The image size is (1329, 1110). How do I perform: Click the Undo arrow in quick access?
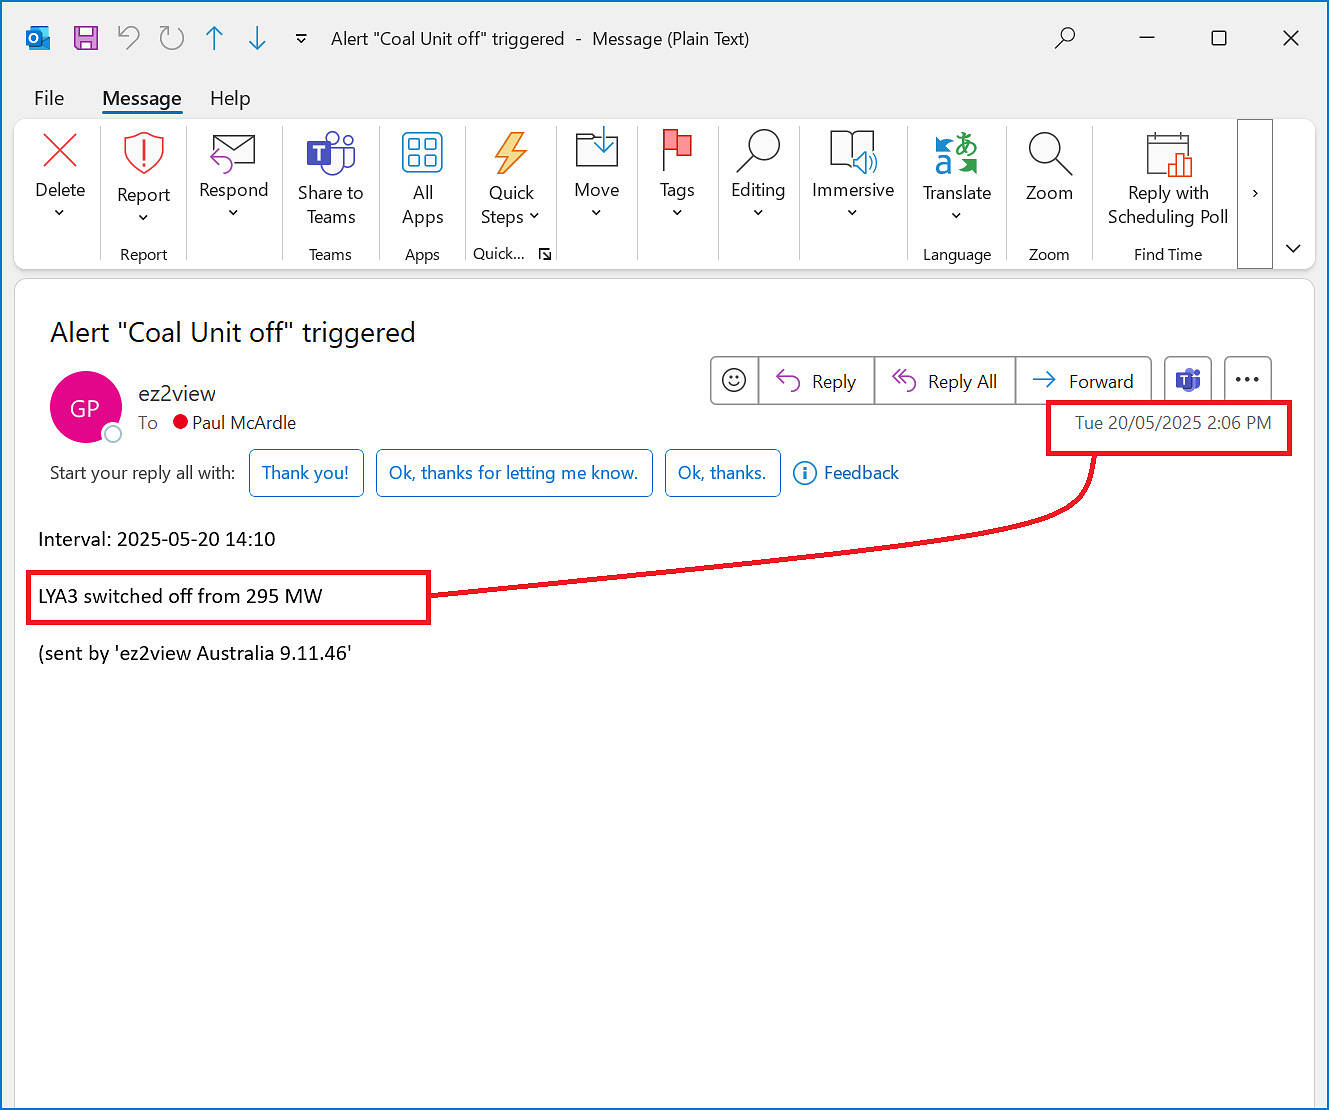(x=129, y=38)
